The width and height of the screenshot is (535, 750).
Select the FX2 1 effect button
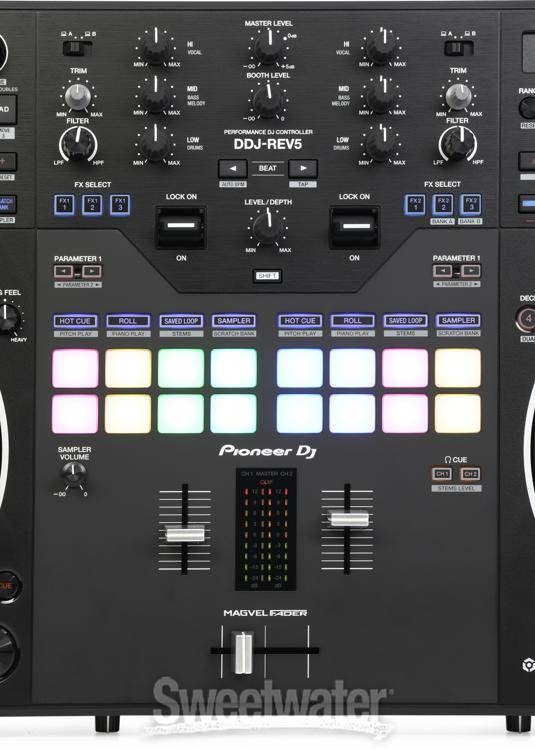[415, 204]
